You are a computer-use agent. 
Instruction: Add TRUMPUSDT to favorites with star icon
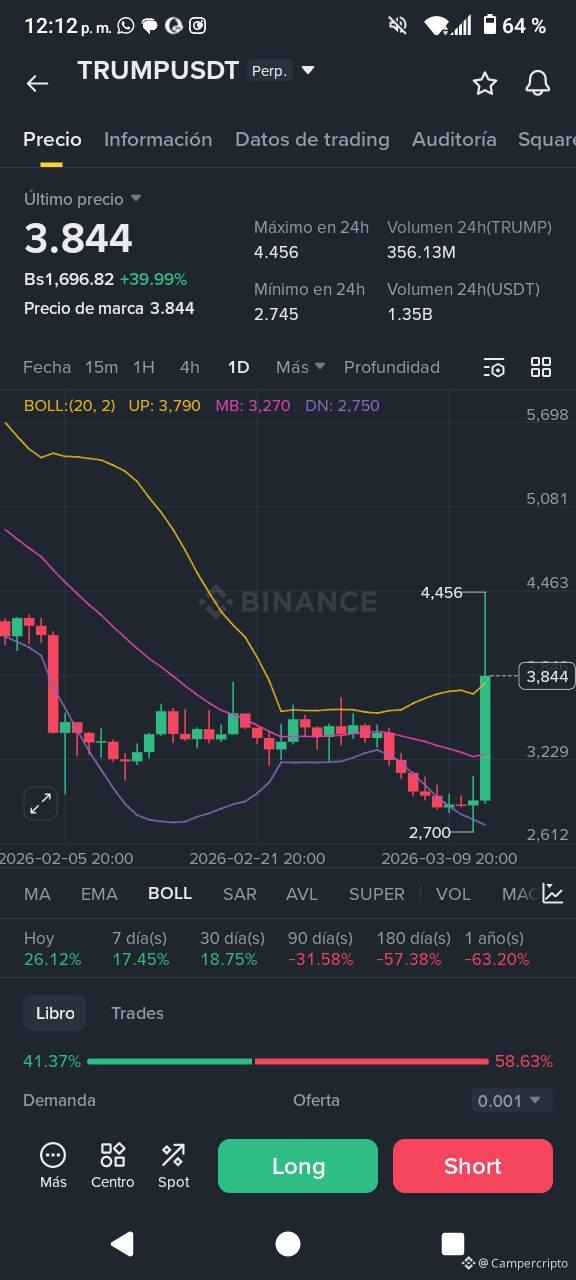coord(485,84)
